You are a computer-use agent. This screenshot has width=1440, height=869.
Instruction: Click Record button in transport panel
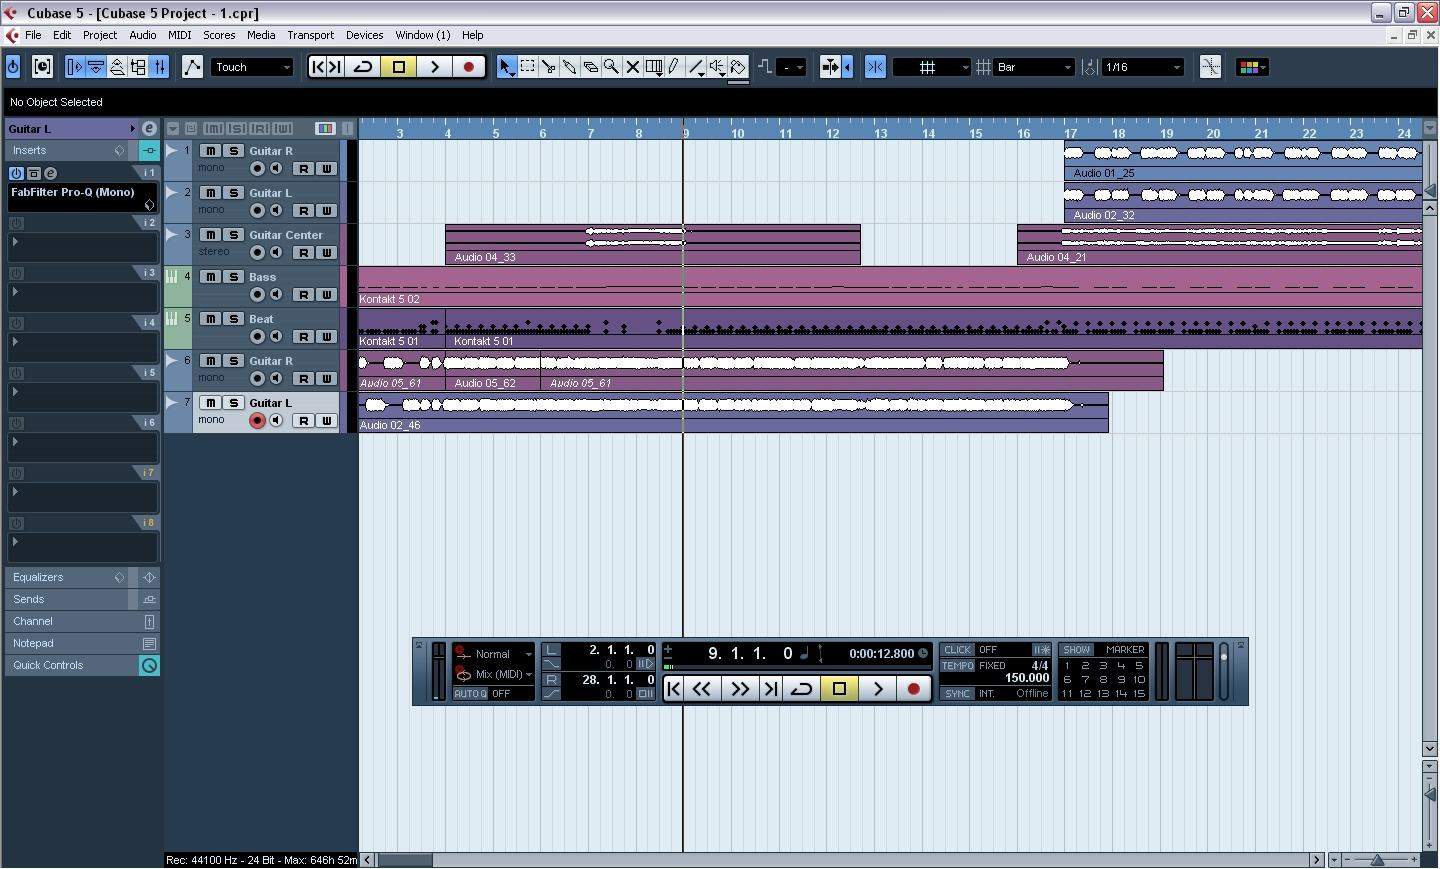pos(913,689)
